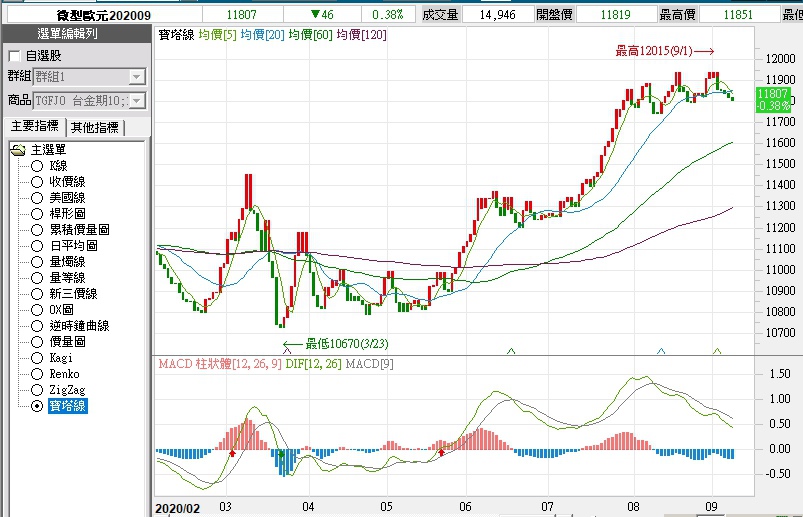Click the 選單編輯列 panel header
This screenshot has width=803, height=517.
point(77,34)
